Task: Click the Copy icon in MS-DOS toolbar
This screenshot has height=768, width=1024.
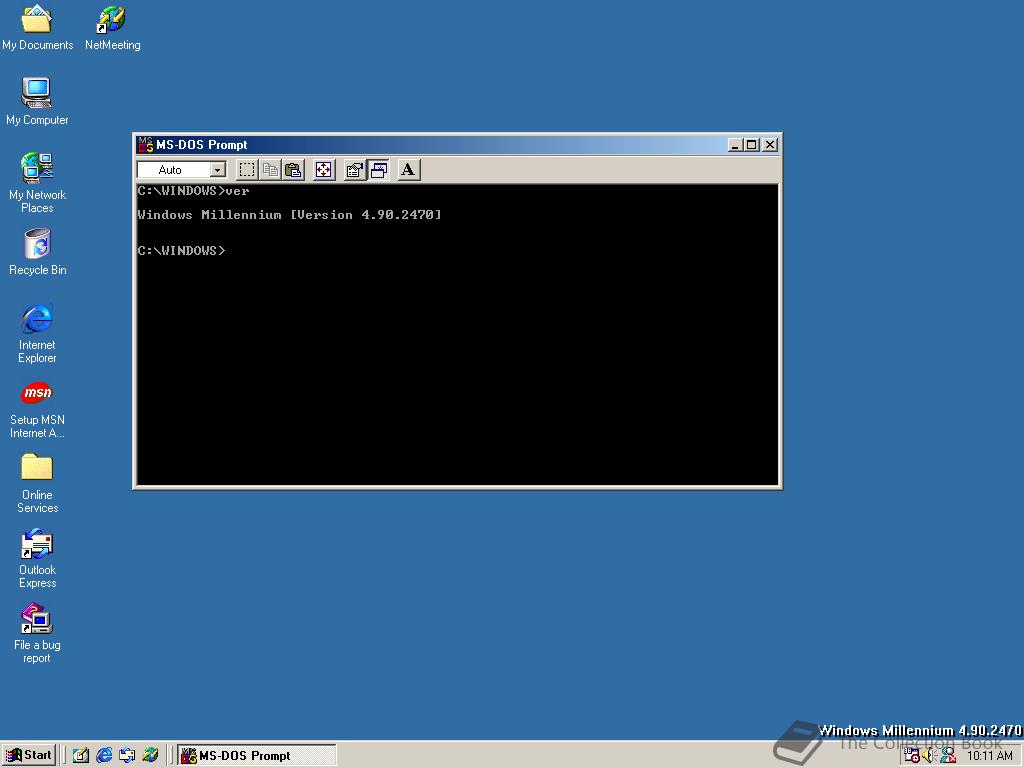Action: 270,170
